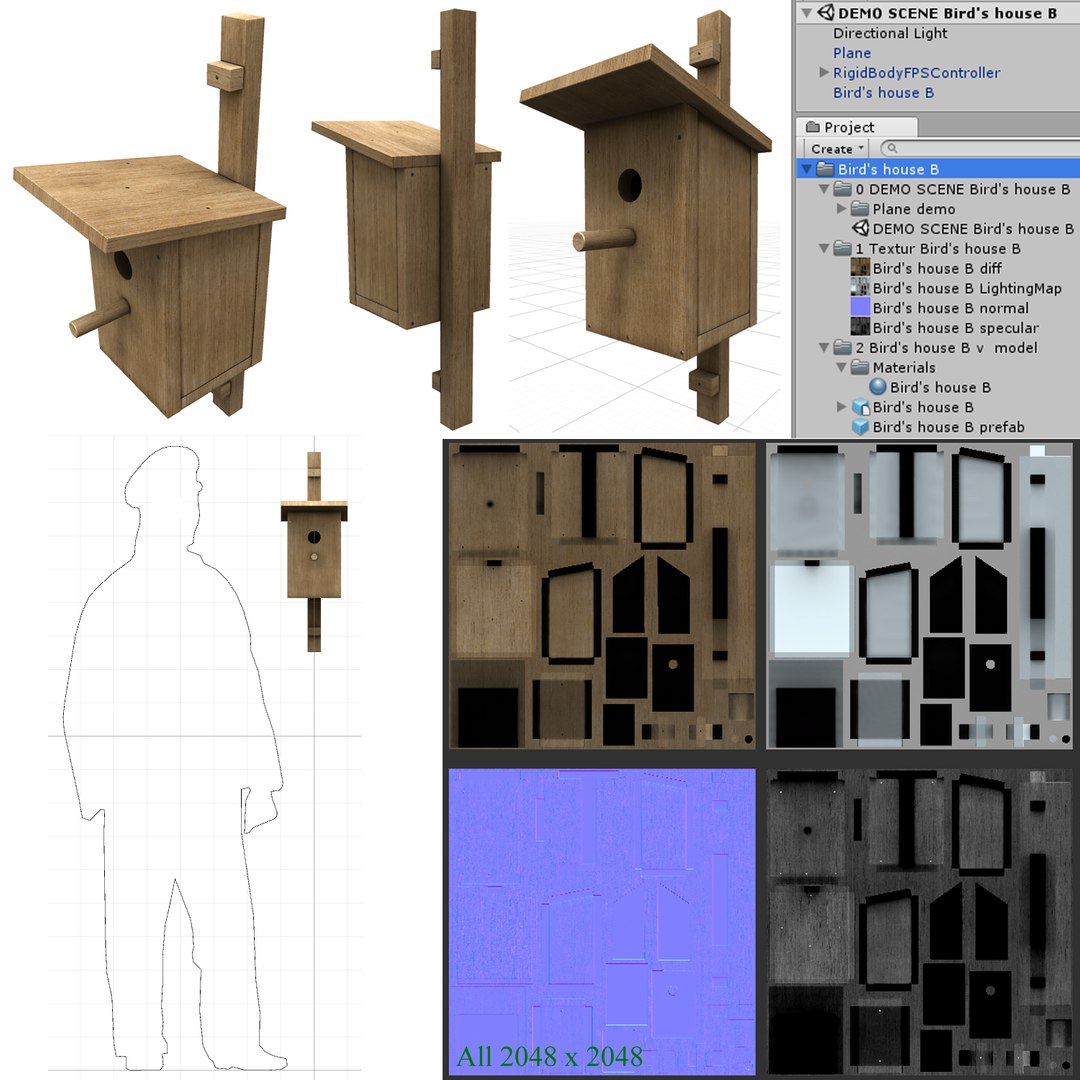1080x1080 pixels.
Task: Click the dark specular map preview image
Action: coord(919,922)
